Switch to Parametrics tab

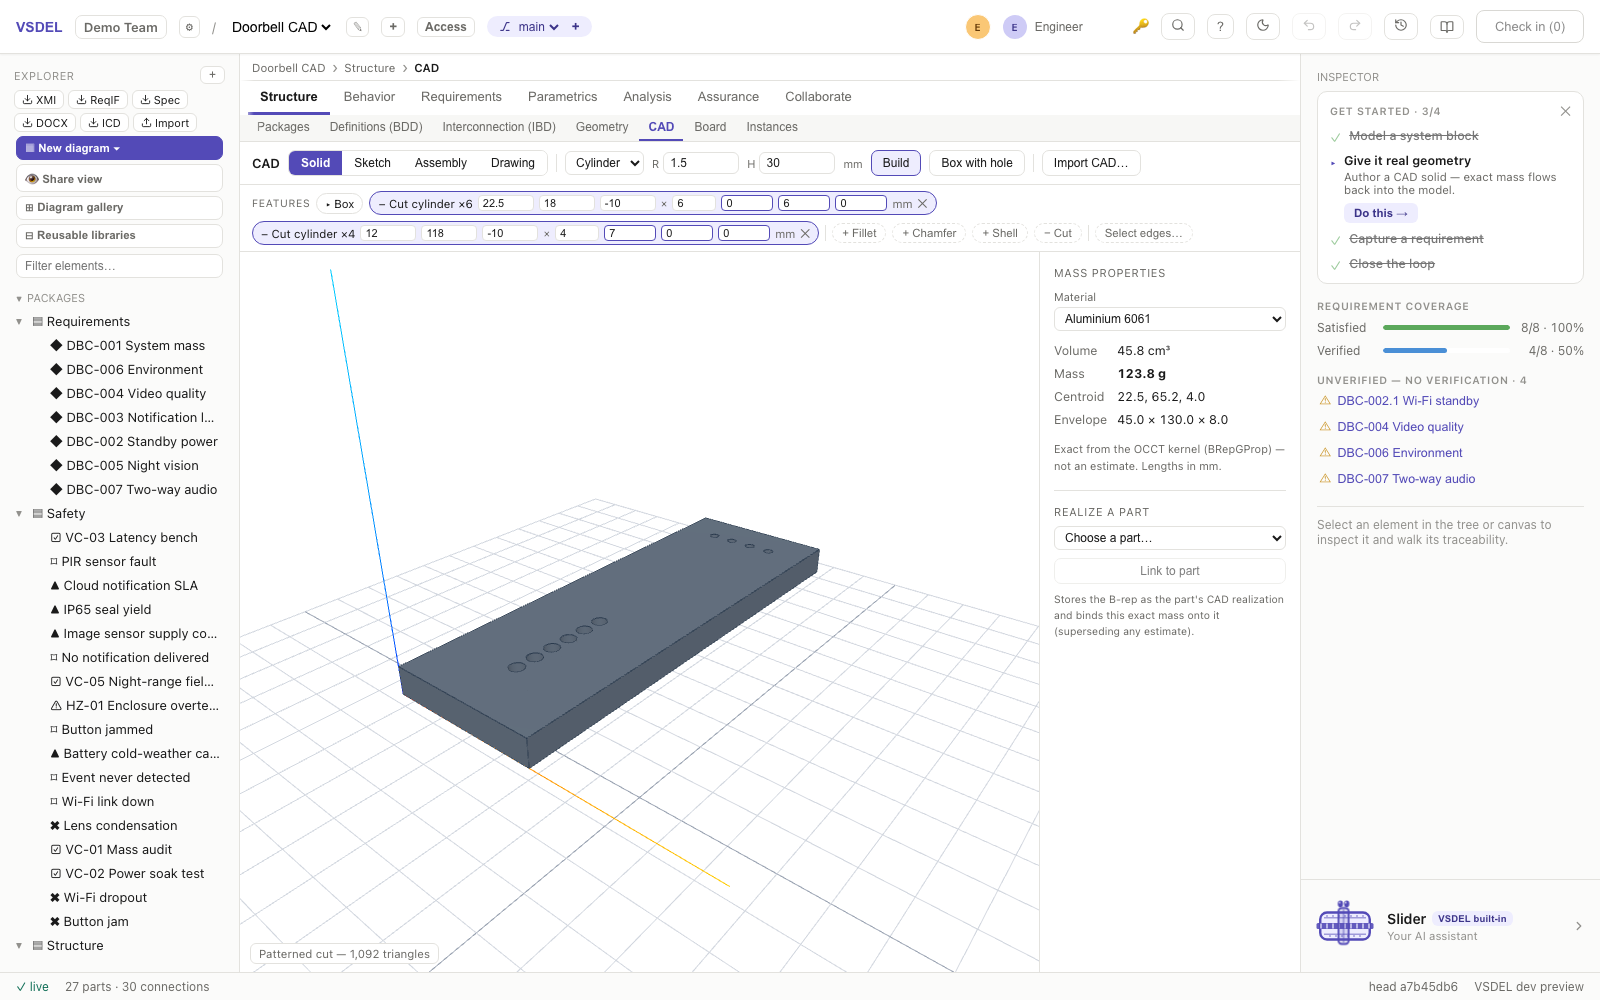(x=562, y=97)
